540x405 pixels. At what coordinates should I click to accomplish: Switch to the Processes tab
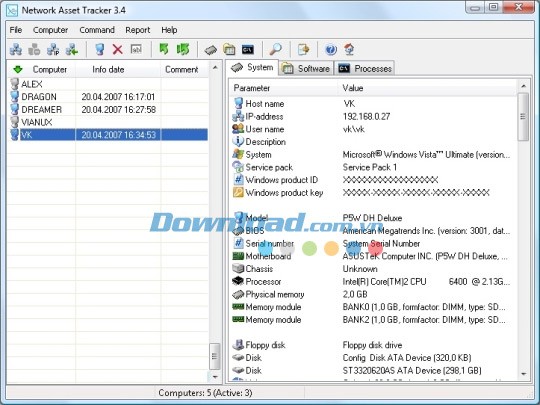[x=365, y=69]
